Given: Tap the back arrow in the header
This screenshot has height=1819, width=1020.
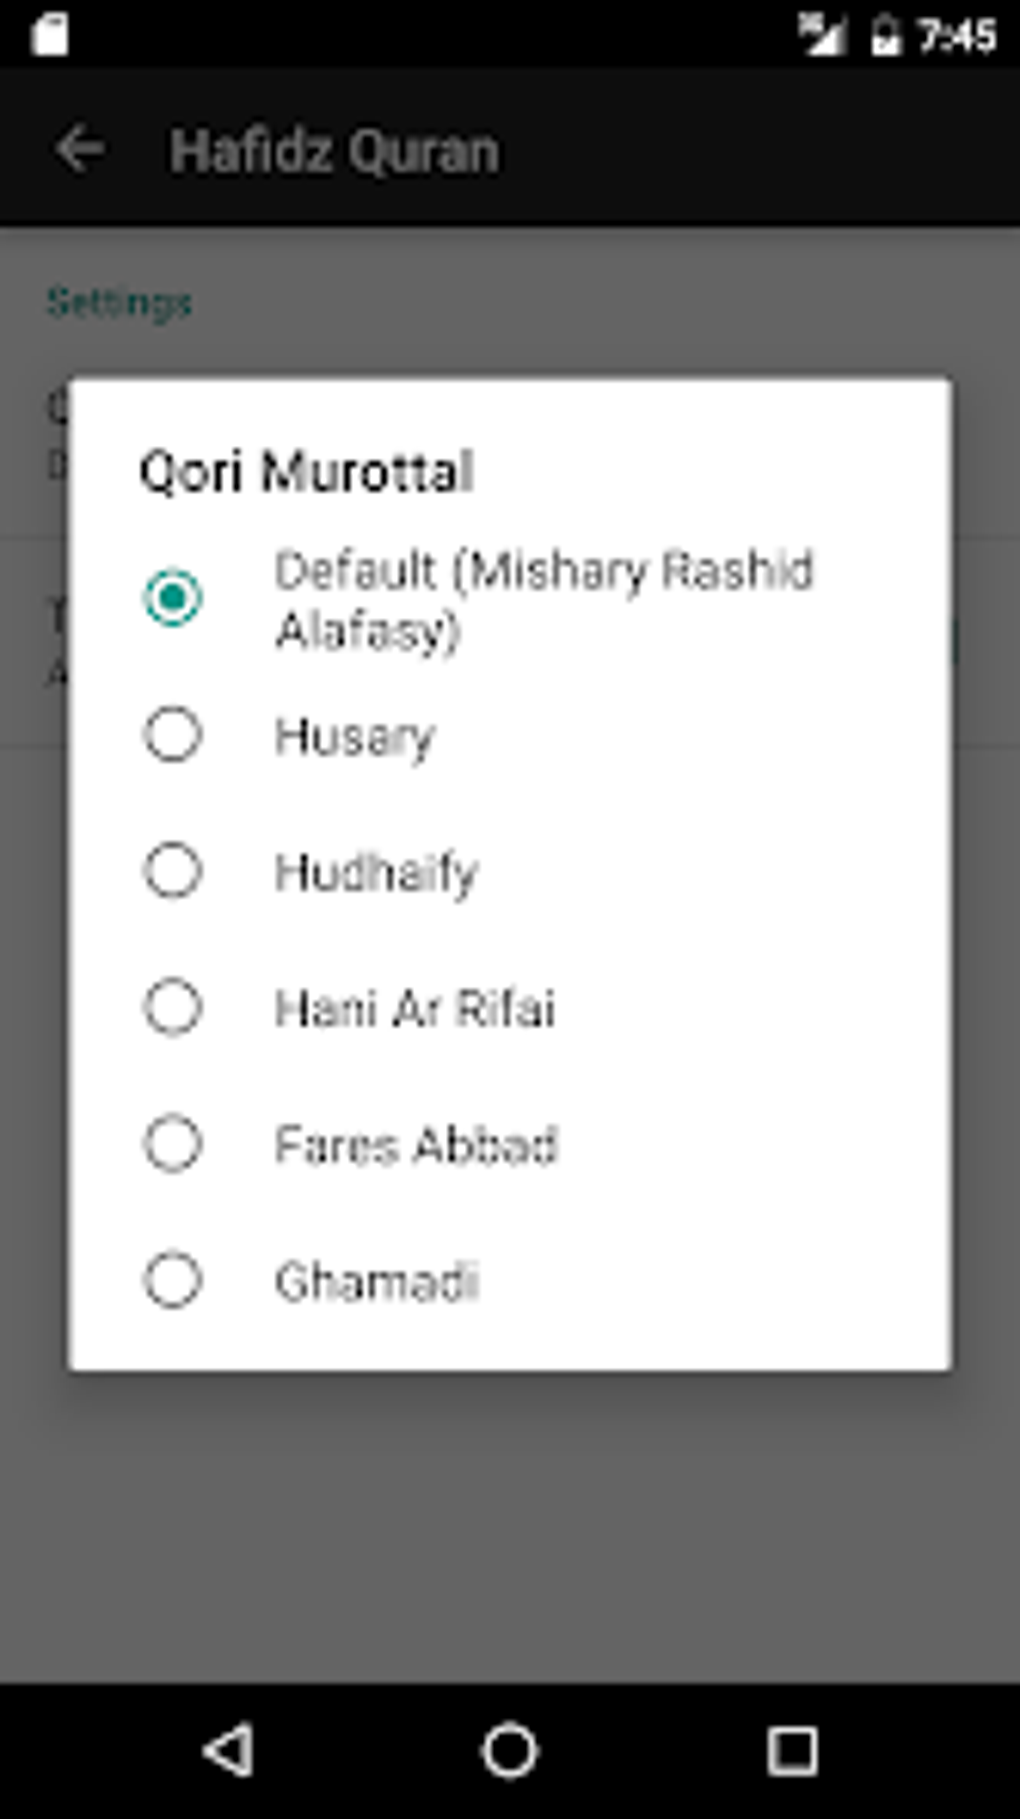Looking at the screenshot, I should coord(80,150).
